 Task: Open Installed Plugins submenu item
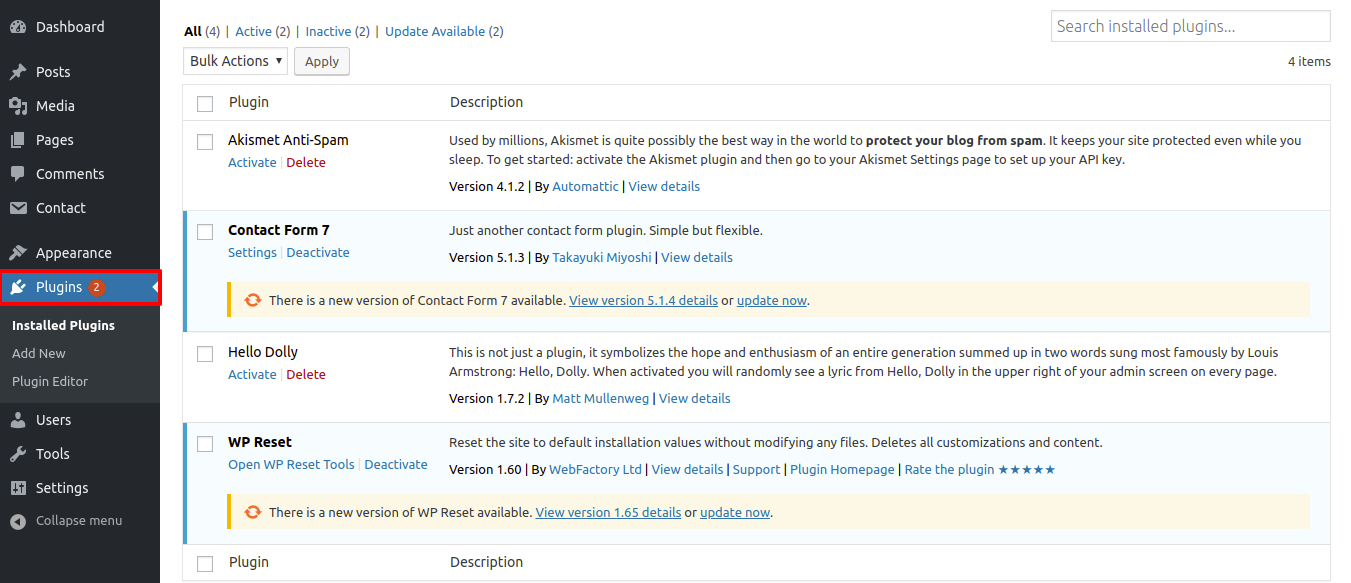63,325
